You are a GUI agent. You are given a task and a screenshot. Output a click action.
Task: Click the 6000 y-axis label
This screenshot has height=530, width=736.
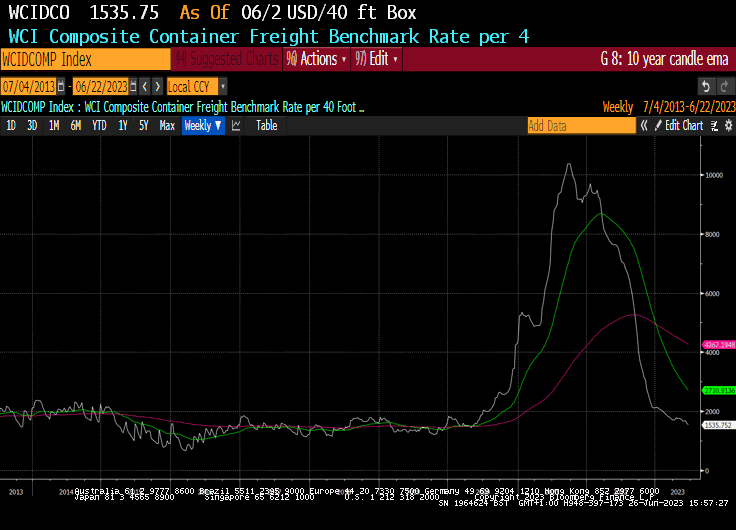point(713,293)
